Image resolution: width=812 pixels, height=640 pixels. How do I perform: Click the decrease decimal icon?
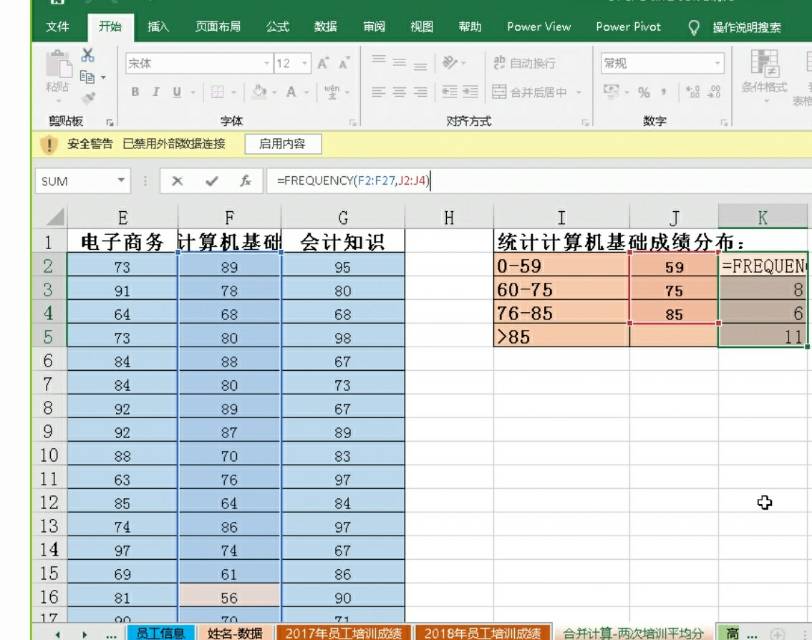pos(714,92)
